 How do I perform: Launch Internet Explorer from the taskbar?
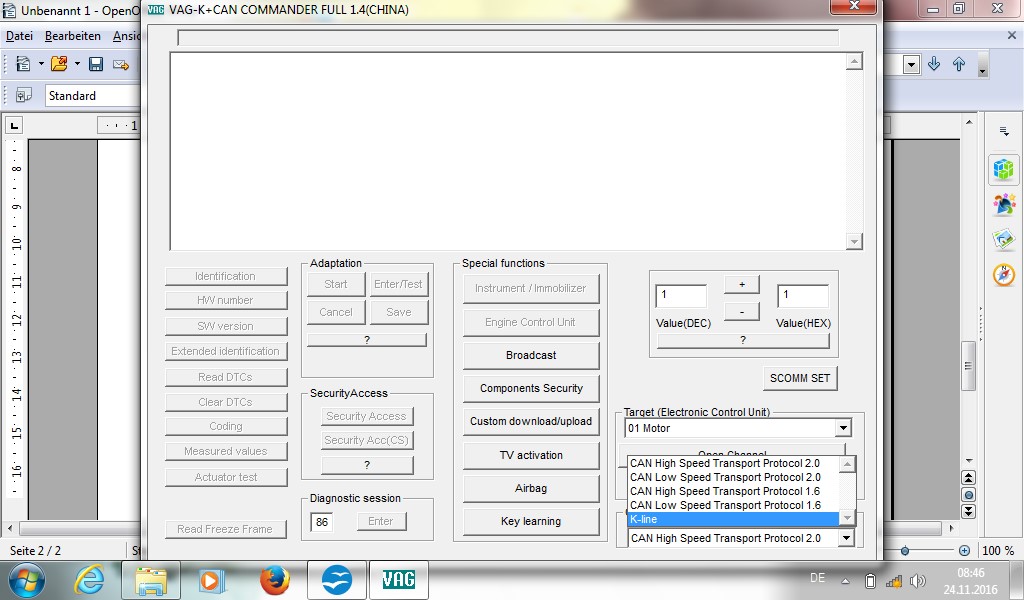pyautogui.click(x=89, y=580)
